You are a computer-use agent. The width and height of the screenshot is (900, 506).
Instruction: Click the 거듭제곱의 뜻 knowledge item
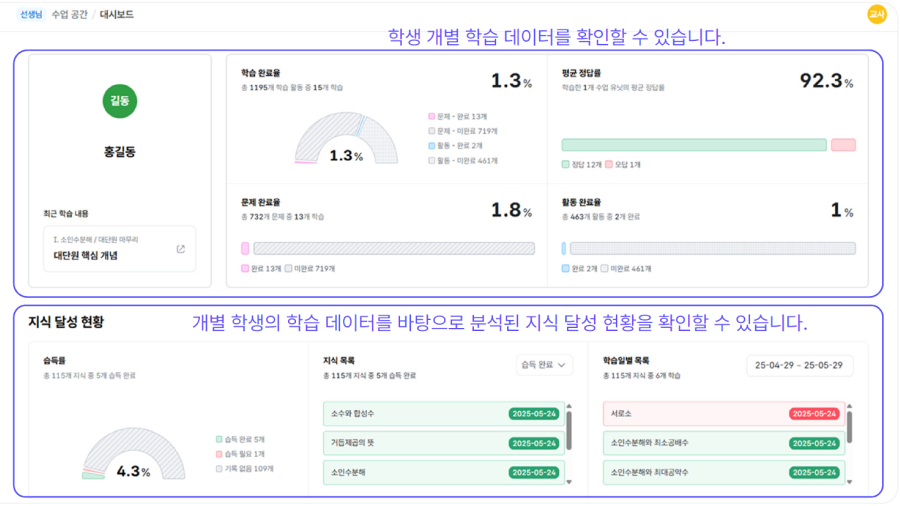444,443
